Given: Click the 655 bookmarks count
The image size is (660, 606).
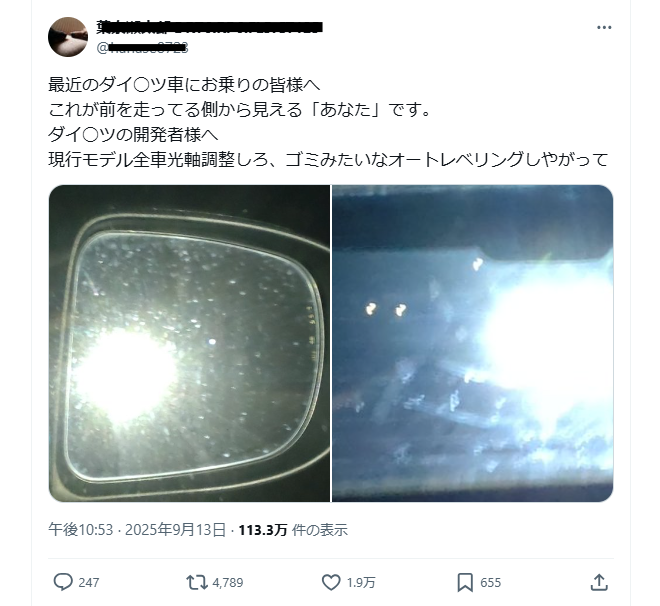Looking at the screenshot, I should click(490, 583).
